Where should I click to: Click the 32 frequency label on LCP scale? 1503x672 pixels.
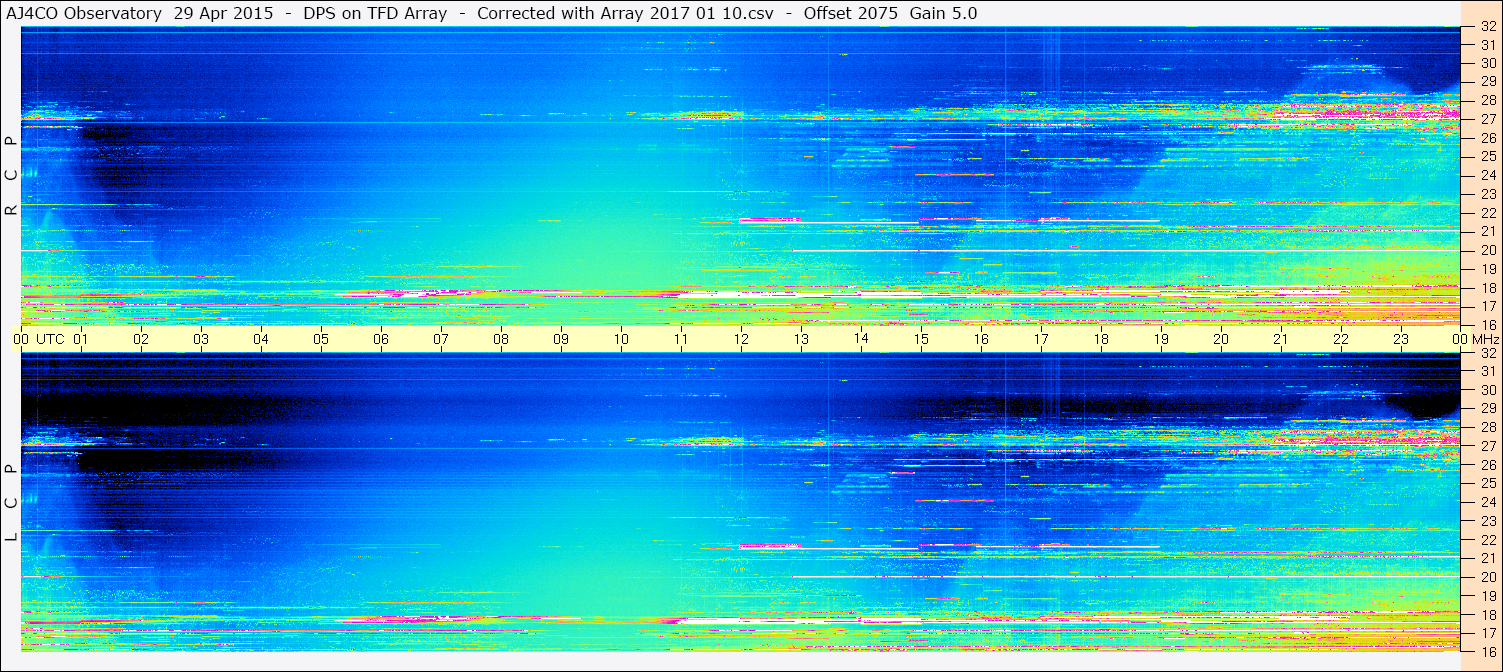pos(1488,353)
